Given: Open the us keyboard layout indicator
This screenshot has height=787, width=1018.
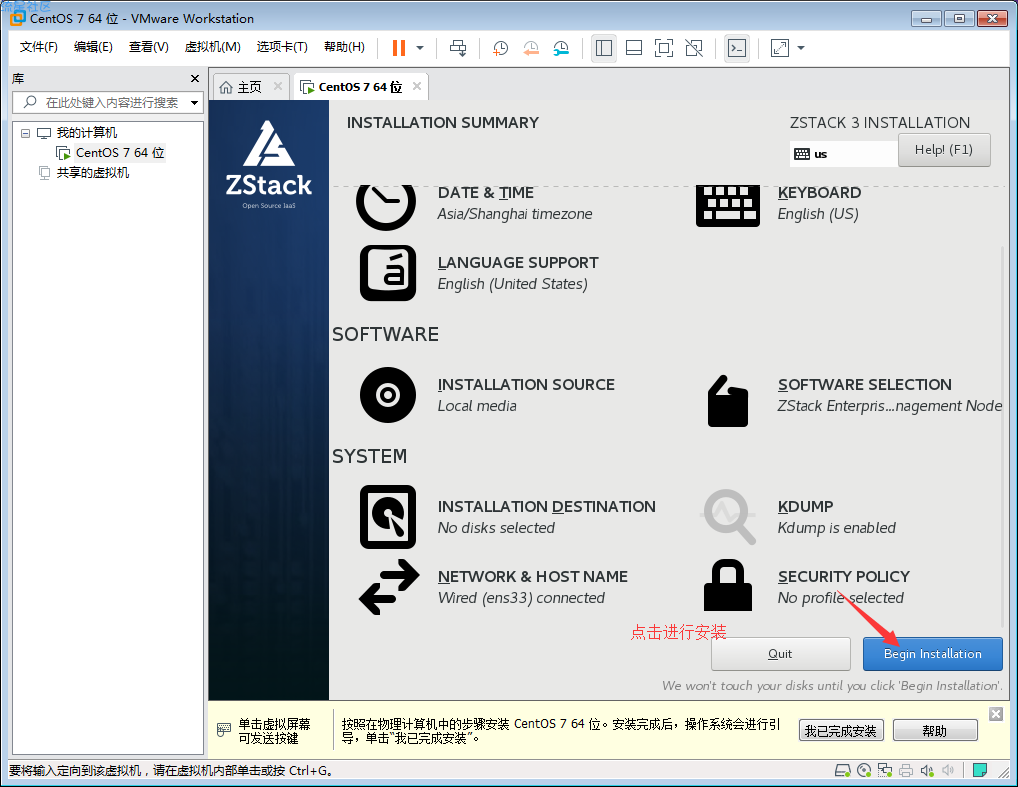Looking at the screenshot, I should point(843,154).
